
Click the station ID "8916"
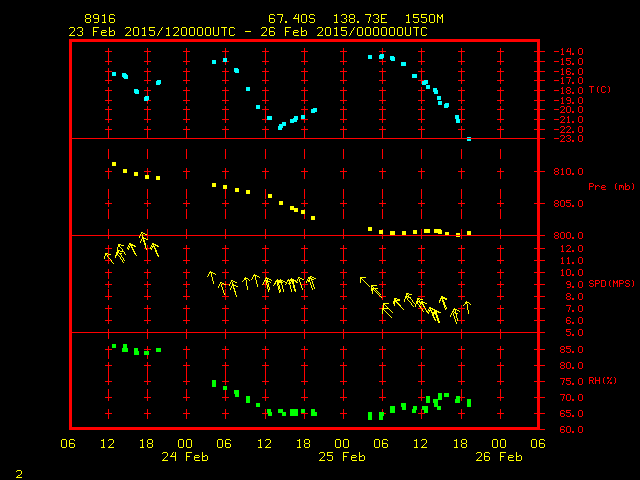100,19
